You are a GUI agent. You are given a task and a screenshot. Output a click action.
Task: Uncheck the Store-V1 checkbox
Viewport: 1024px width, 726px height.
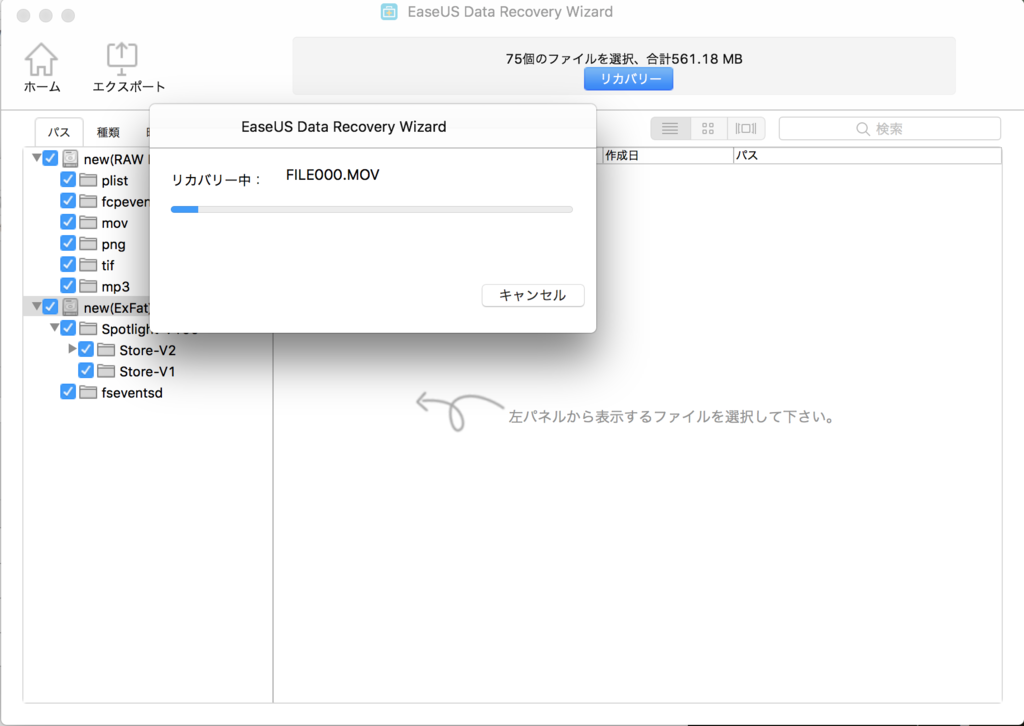point(86,370)
